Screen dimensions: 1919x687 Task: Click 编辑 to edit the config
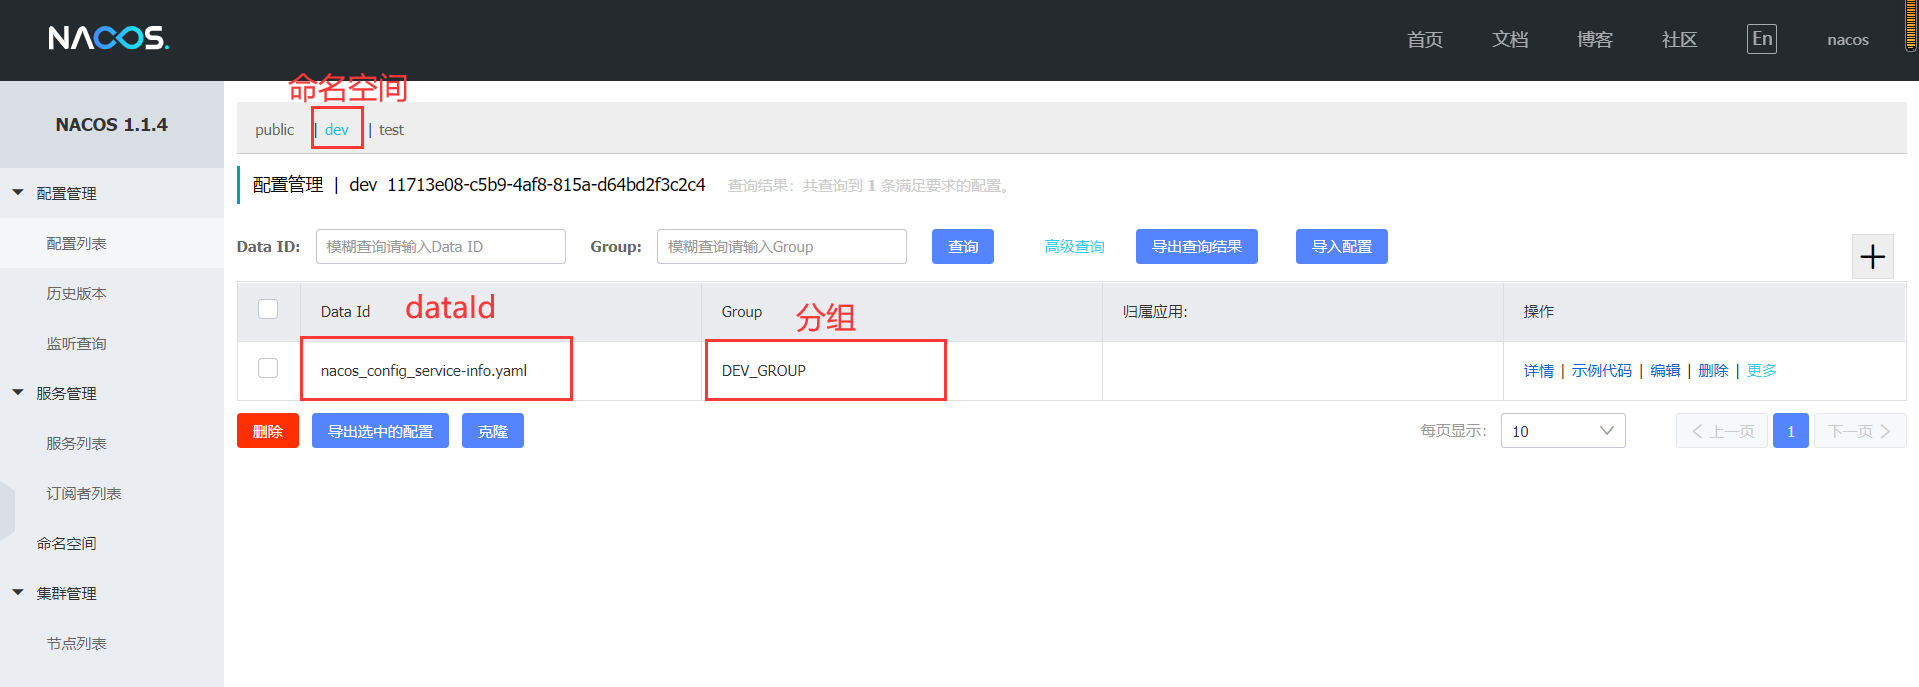pyautogui.click(x=1665, y=371)
